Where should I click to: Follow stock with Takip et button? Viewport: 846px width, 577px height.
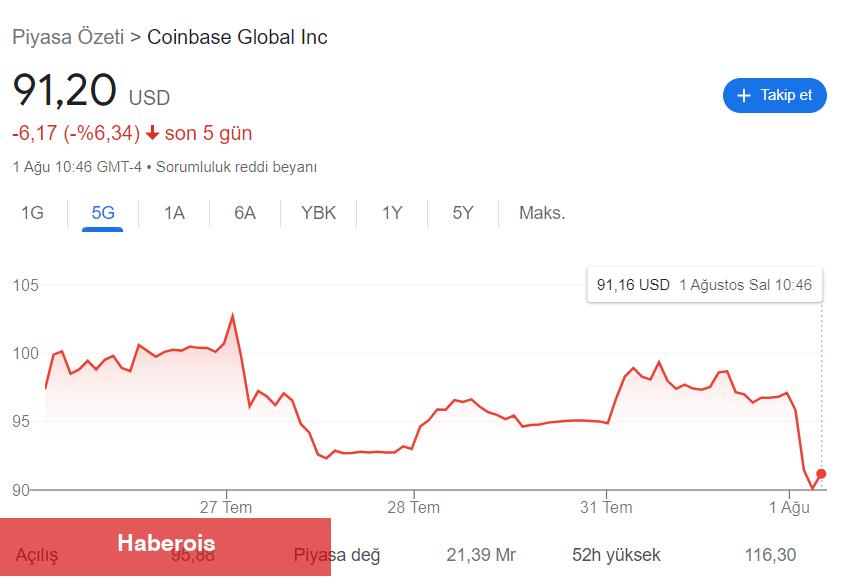pyautogui.click(x=774, y=96)
